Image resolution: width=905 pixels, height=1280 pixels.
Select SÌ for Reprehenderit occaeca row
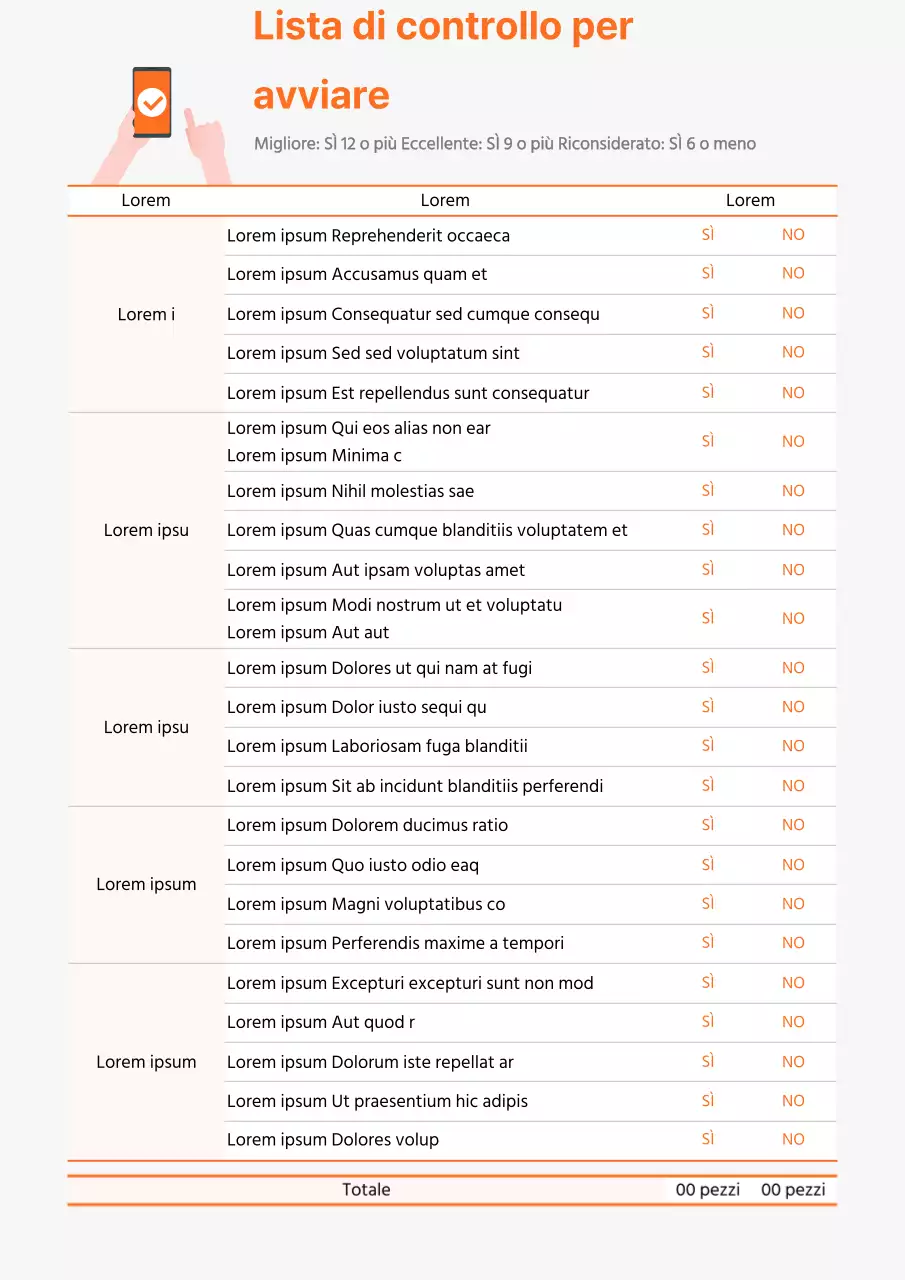click(x=708, y=235)
